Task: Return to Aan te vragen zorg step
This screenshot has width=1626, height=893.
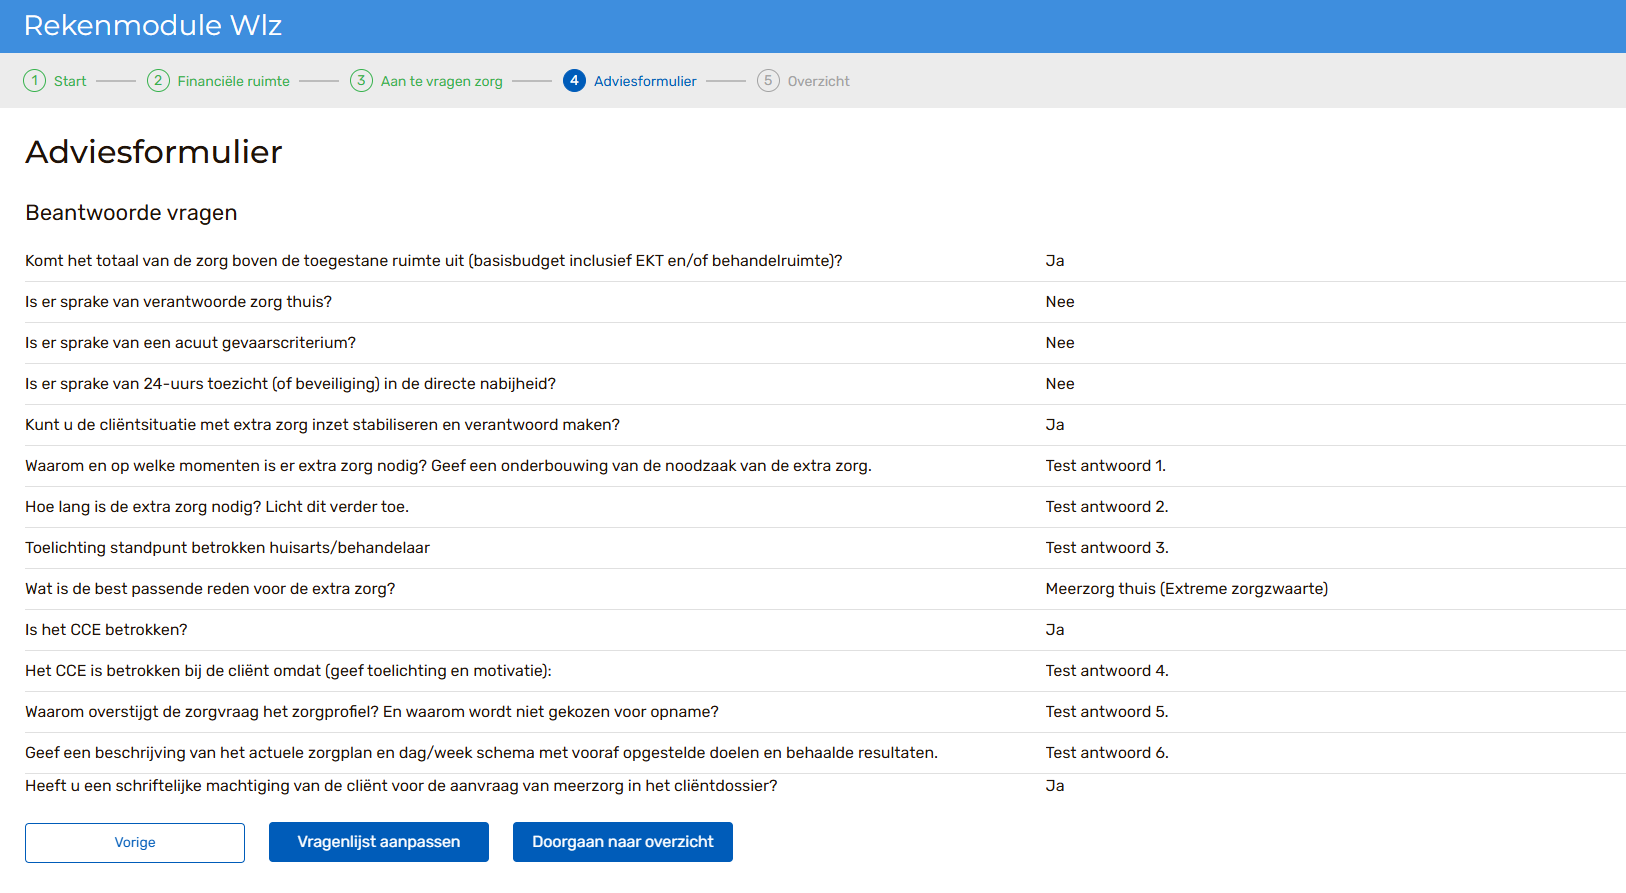Action: click(441, 81)
